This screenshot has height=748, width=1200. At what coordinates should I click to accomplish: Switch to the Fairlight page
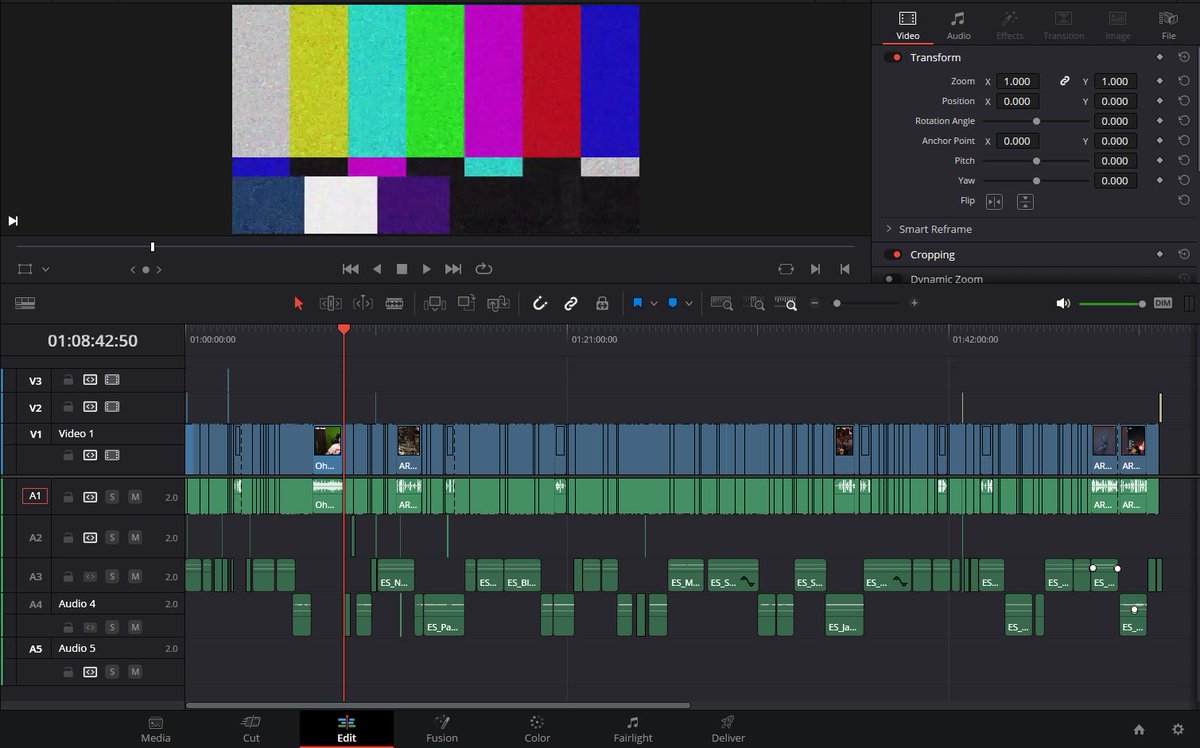point(633,729)
